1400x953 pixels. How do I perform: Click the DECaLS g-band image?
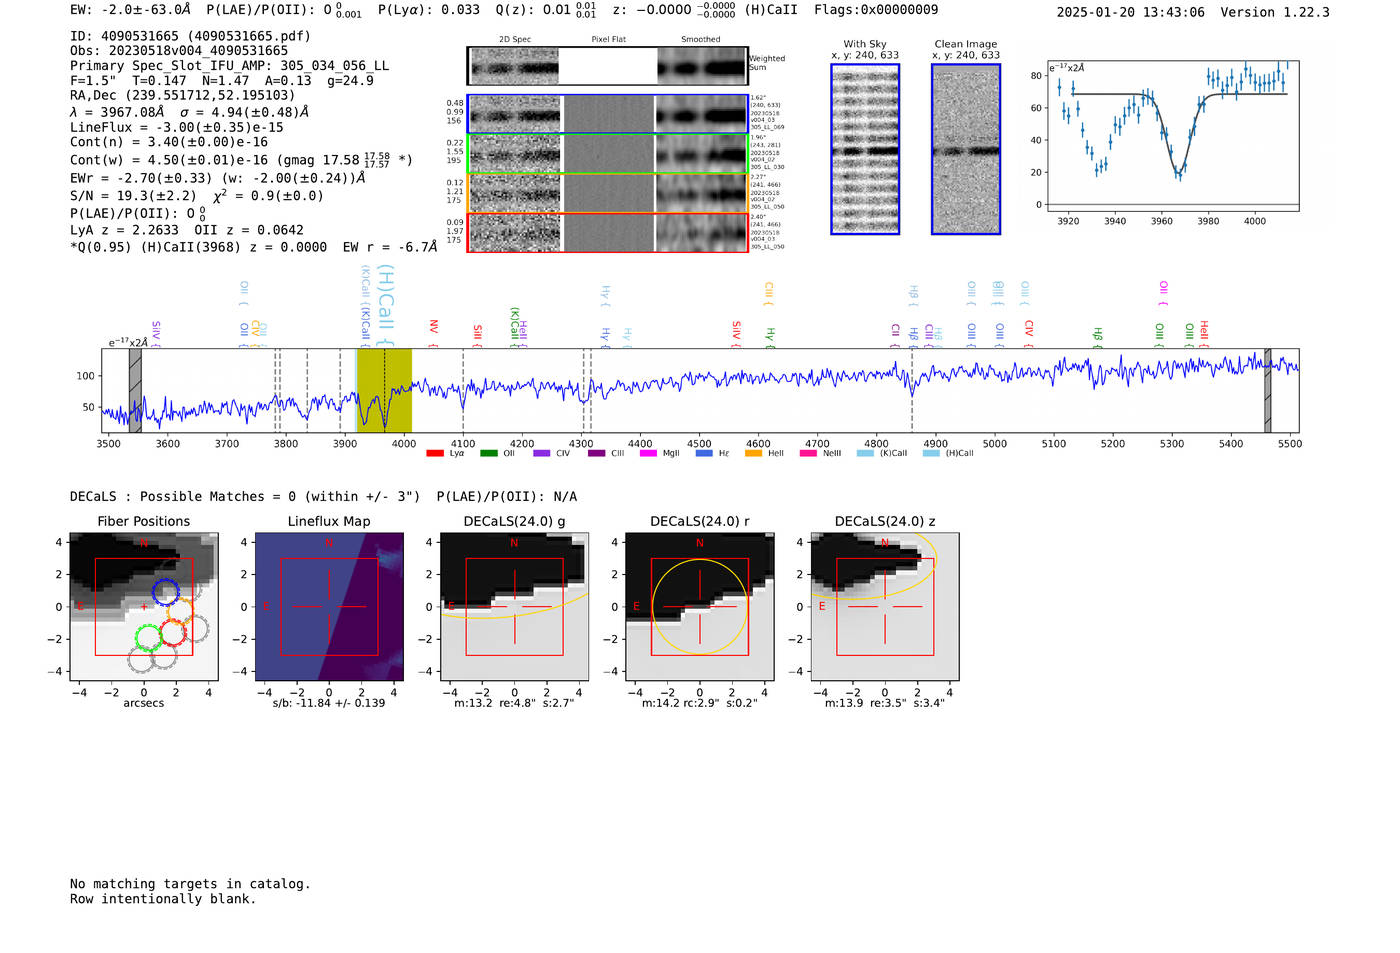click(514, 607)
